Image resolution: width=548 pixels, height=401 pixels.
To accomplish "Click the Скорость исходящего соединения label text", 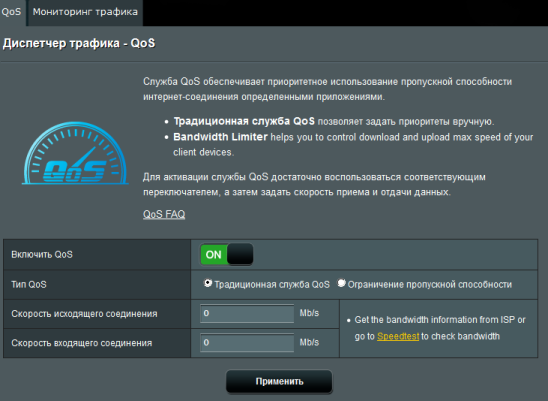I will (x=84, y=314).
